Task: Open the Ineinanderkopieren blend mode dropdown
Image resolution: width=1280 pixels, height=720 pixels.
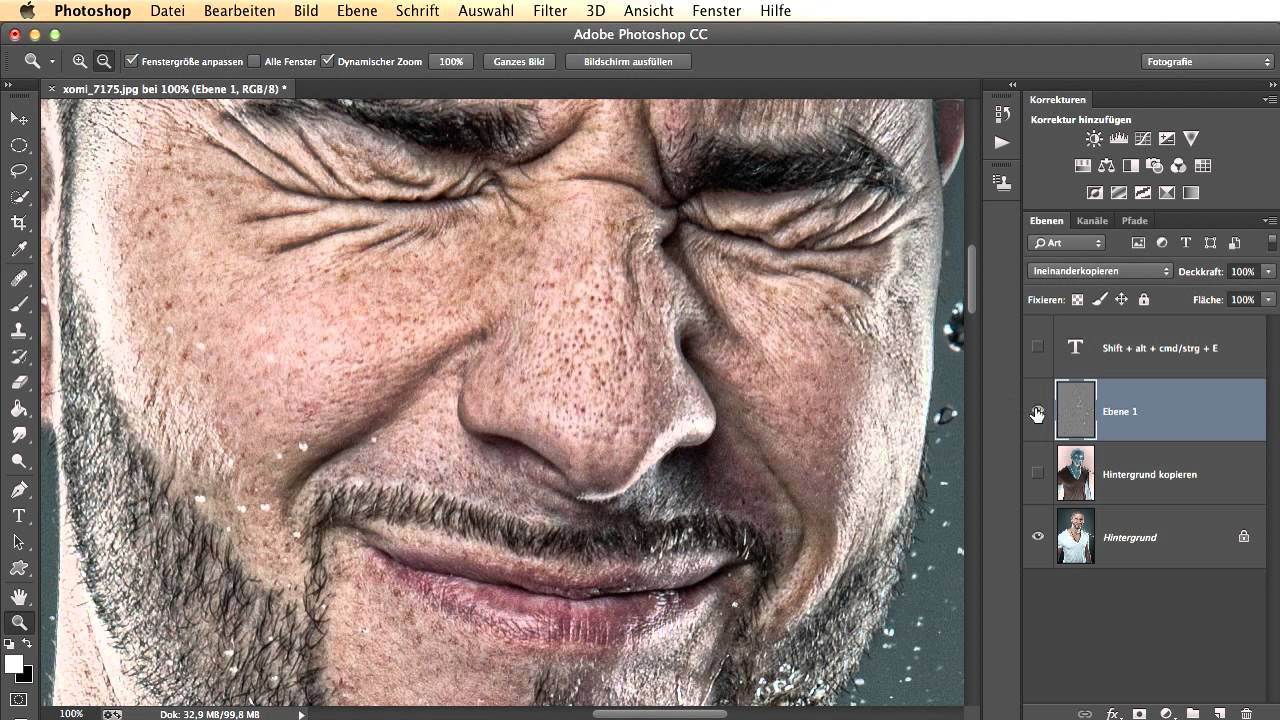Action: pos(1099,271)
